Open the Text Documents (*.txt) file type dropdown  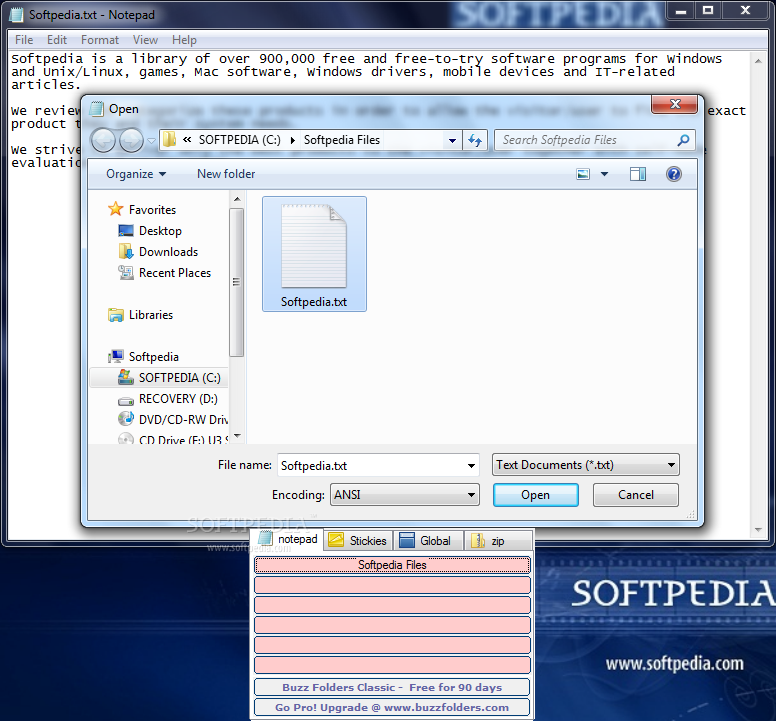[585, 465]
